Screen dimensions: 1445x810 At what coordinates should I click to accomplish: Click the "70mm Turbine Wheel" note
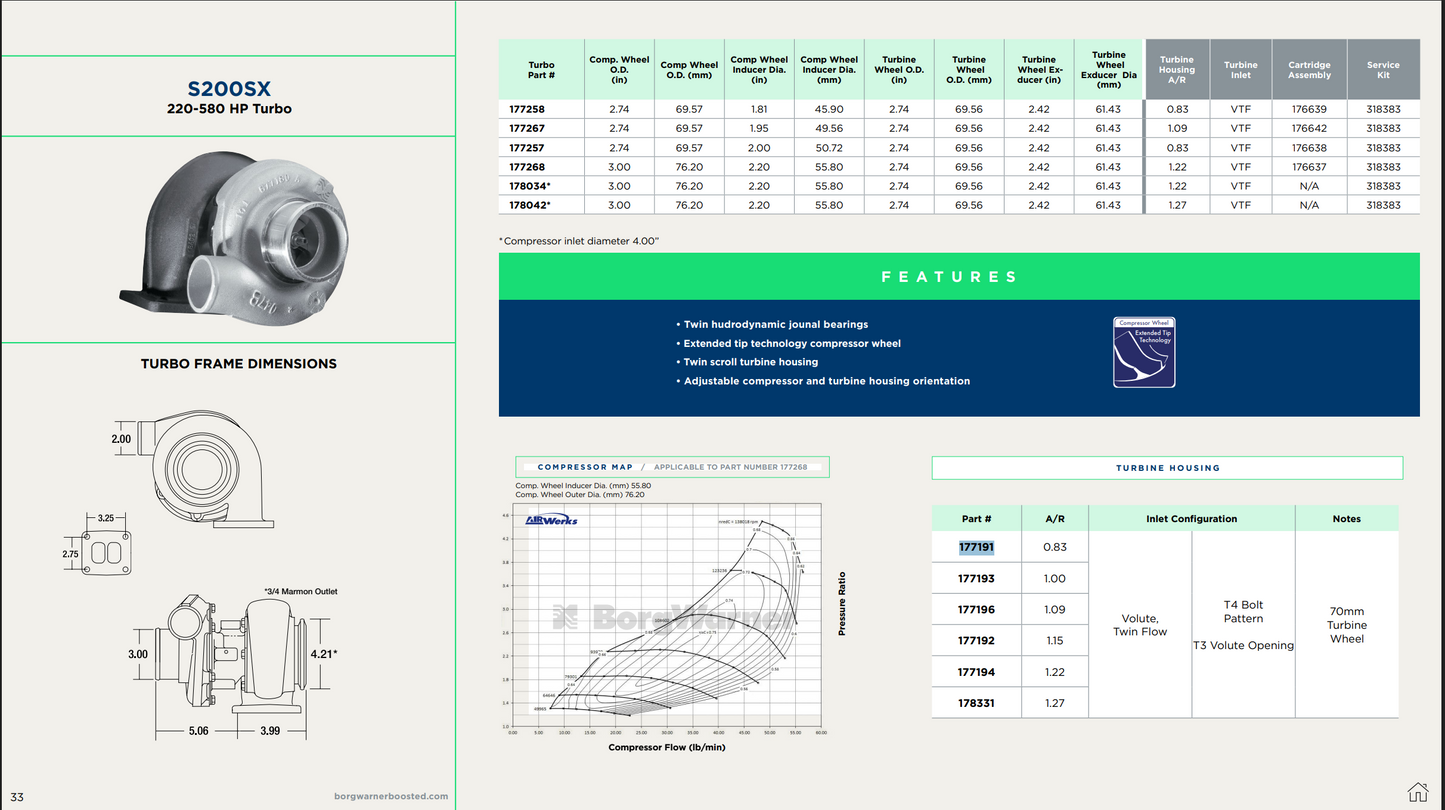1346,625
